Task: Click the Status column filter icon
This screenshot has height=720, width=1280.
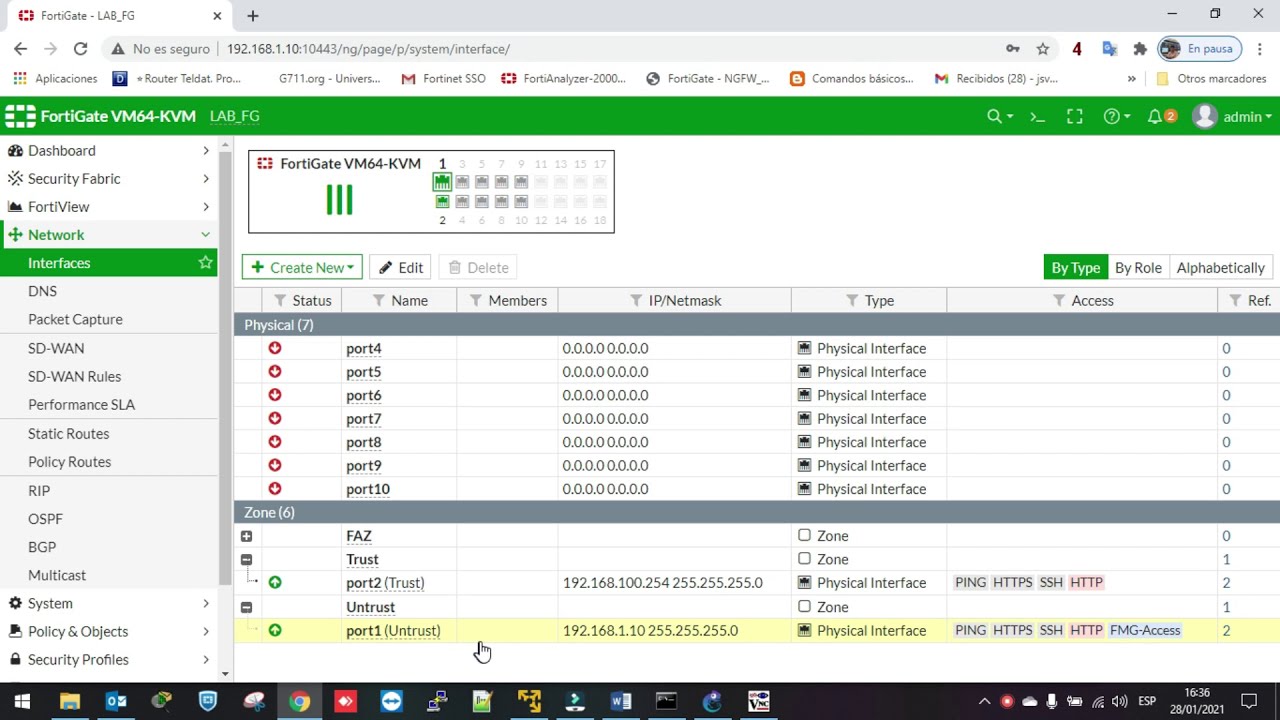Action: [x=280, y=300]
